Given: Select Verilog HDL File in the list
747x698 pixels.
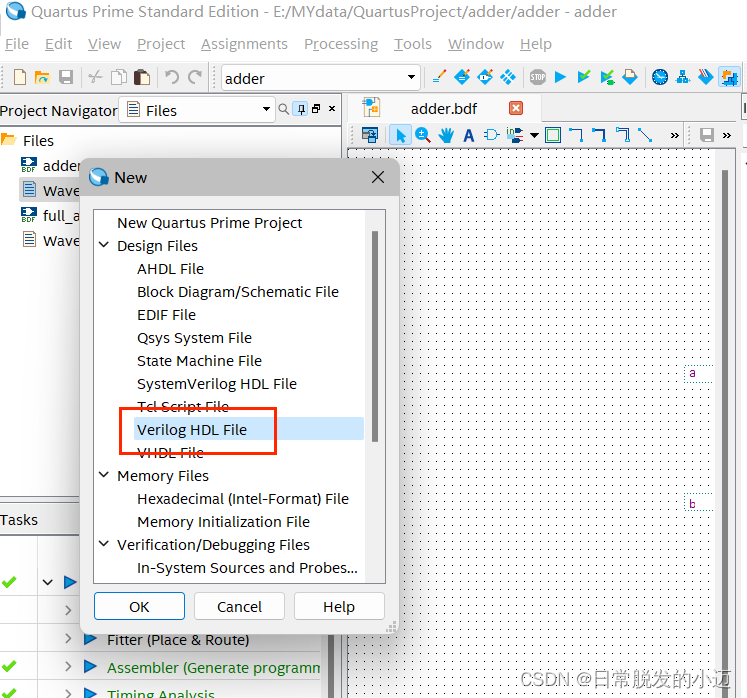Looking at the screenshot, I should point(248,429).
